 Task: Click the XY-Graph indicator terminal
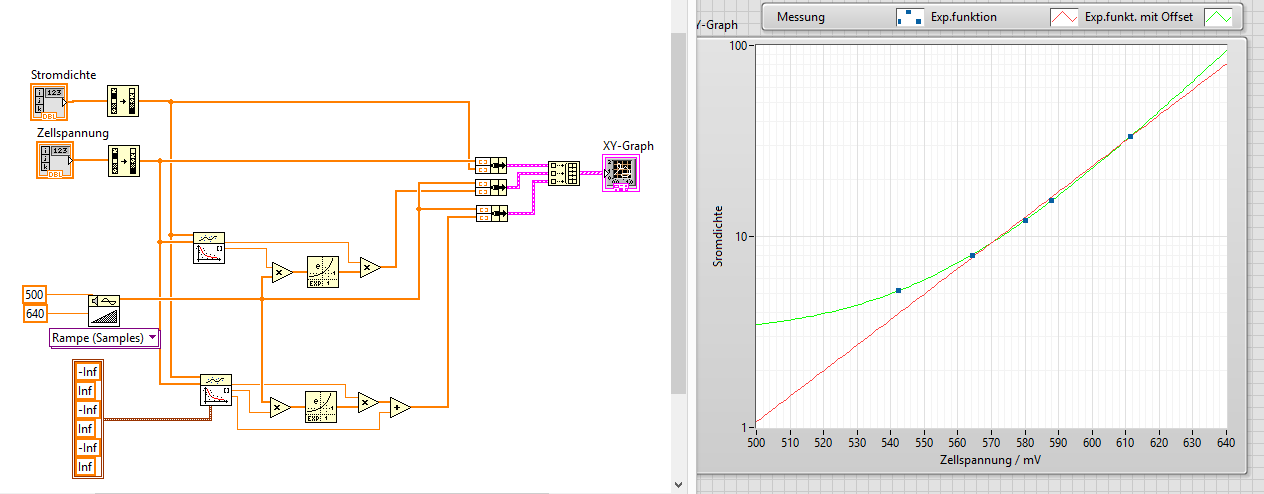623,173
